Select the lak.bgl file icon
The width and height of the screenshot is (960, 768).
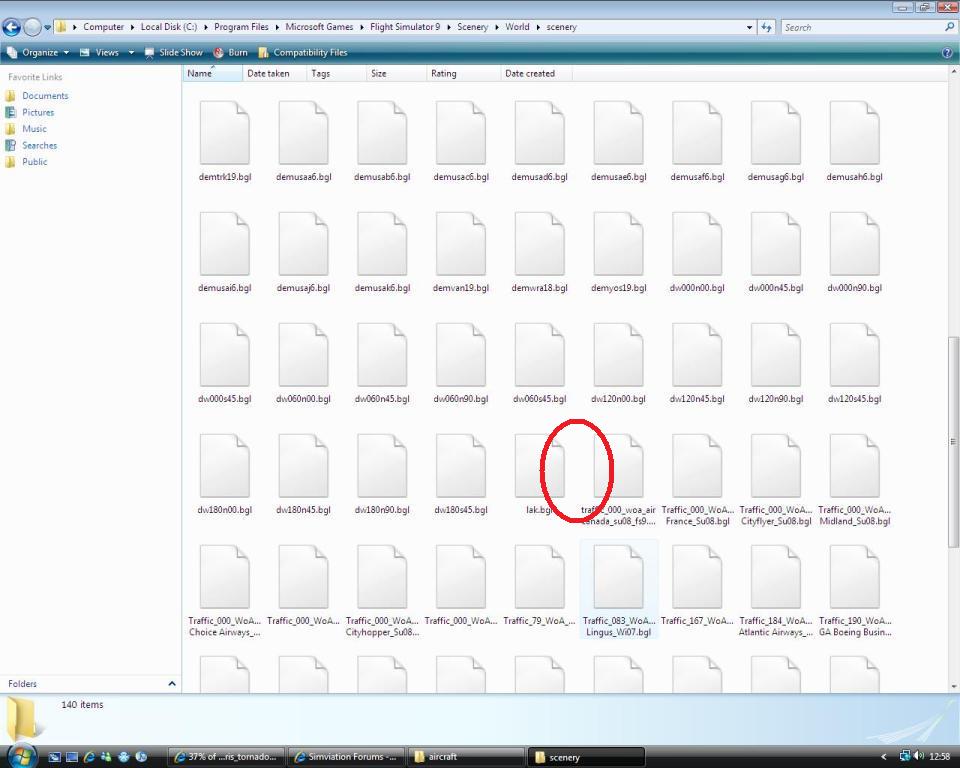pyautogui.click(x=539, y=467)
